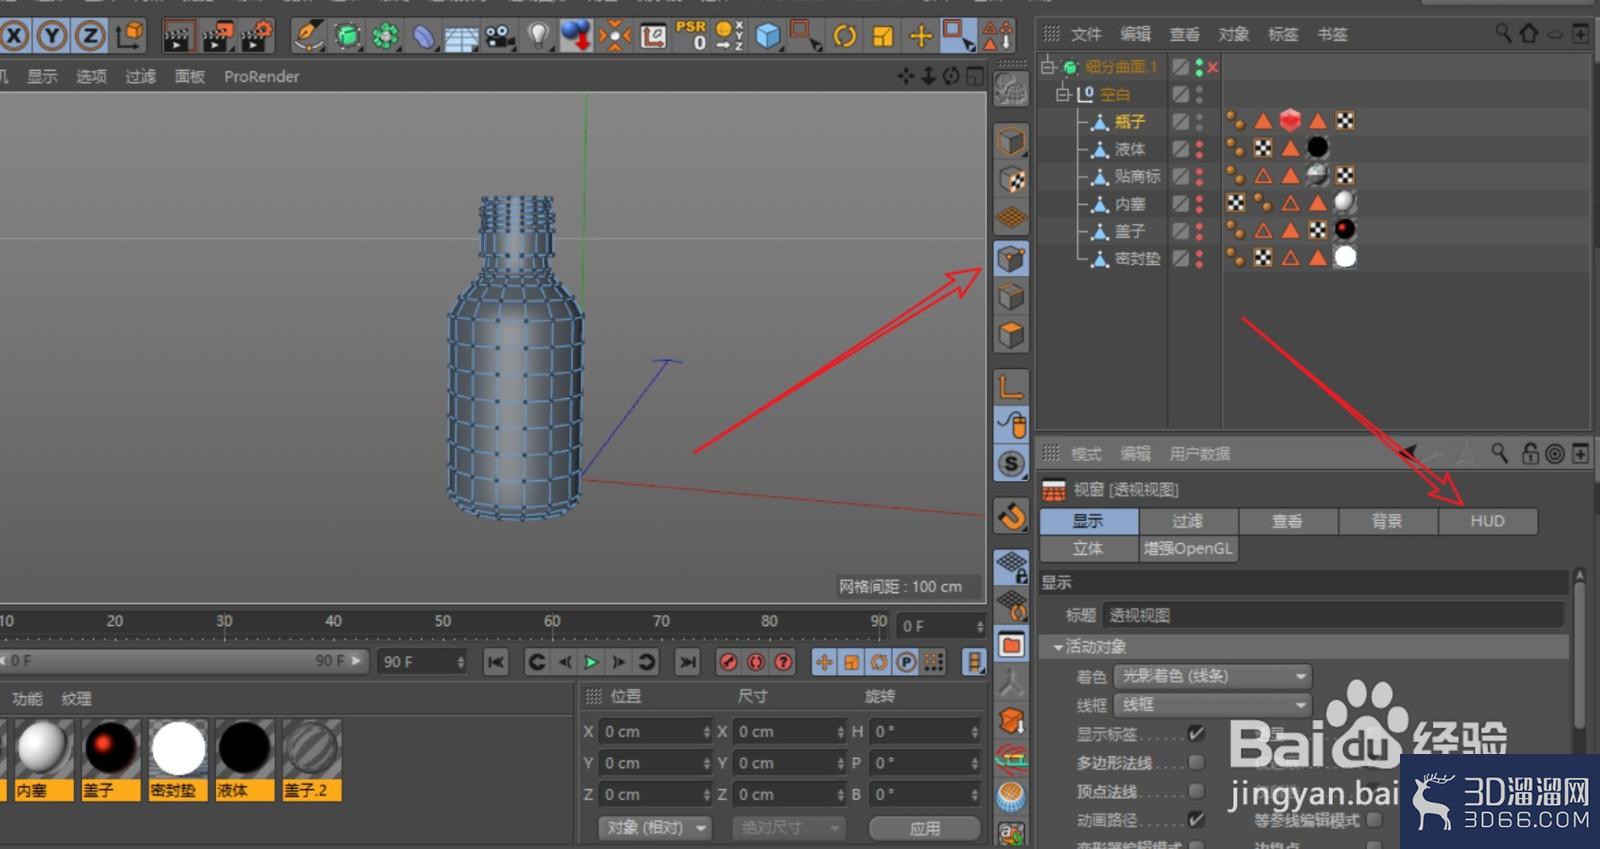Click the green subdivision generator icon
The image size is (1600, 849).
click(347, 37)
